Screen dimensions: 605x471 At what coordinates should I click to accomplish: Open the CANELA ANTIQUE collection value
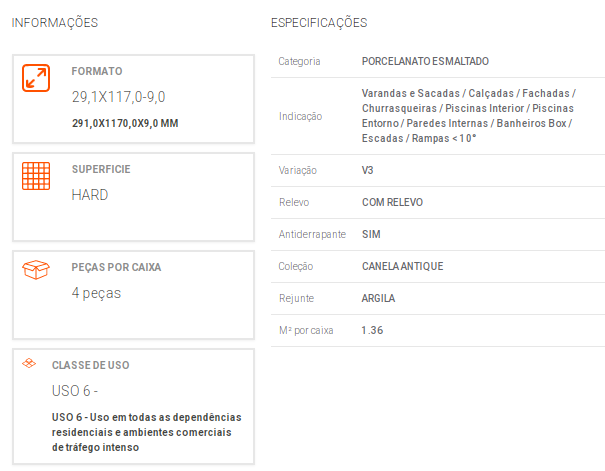[x=402, y=266]
